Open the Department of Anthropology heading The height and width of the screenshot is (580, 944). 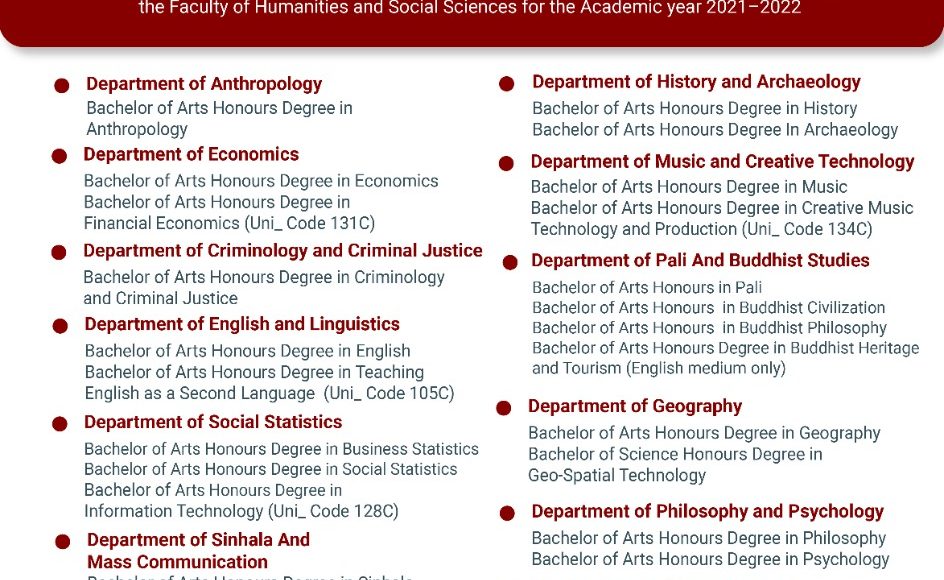click(x=204, y=84)
